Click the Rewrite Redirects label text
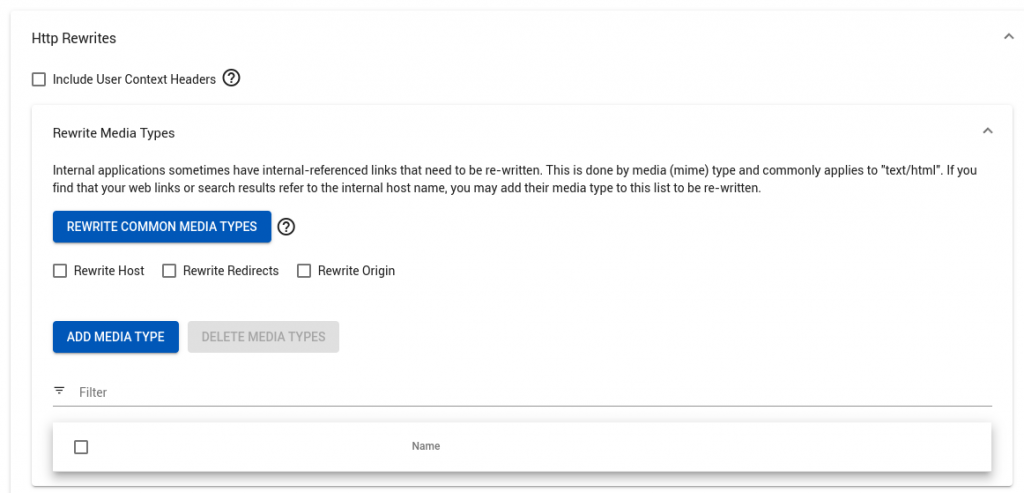 click(230, 271)
